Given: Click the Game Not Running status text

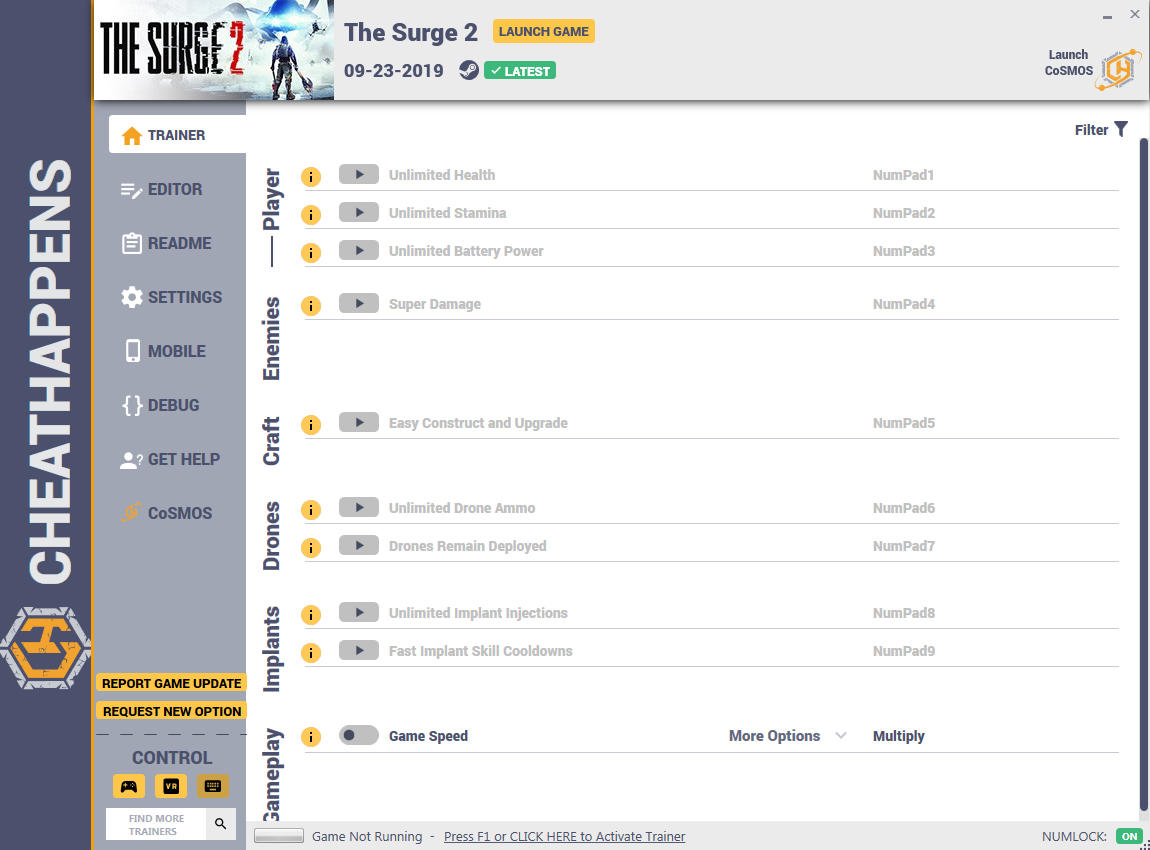Looking at the screenshot, I should tap(367, 837).
